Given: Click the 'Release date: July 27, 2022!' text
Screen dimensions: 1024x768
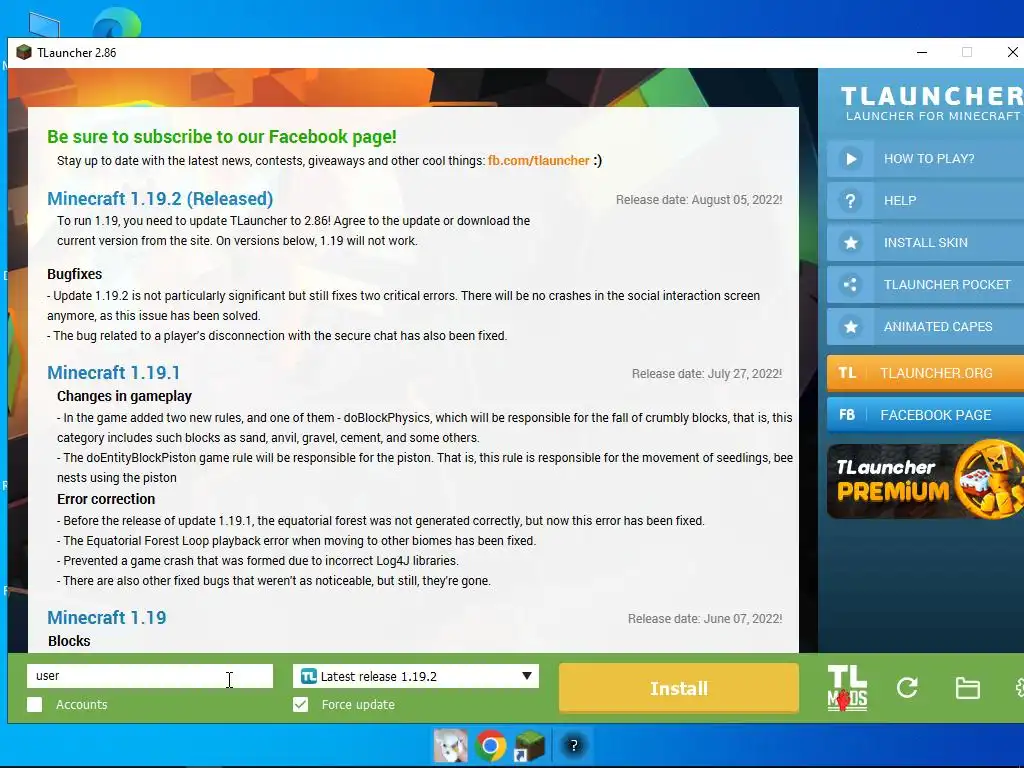Looking at the screenshot, I should [707, 374].
